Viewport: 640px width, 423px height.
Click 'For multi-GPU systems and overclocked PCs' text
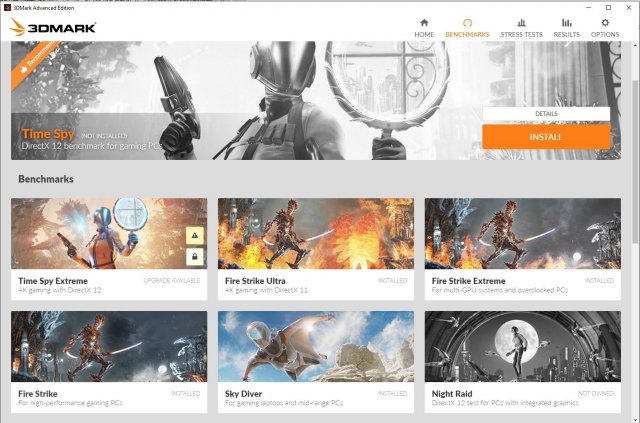click(x=500, y=290)
